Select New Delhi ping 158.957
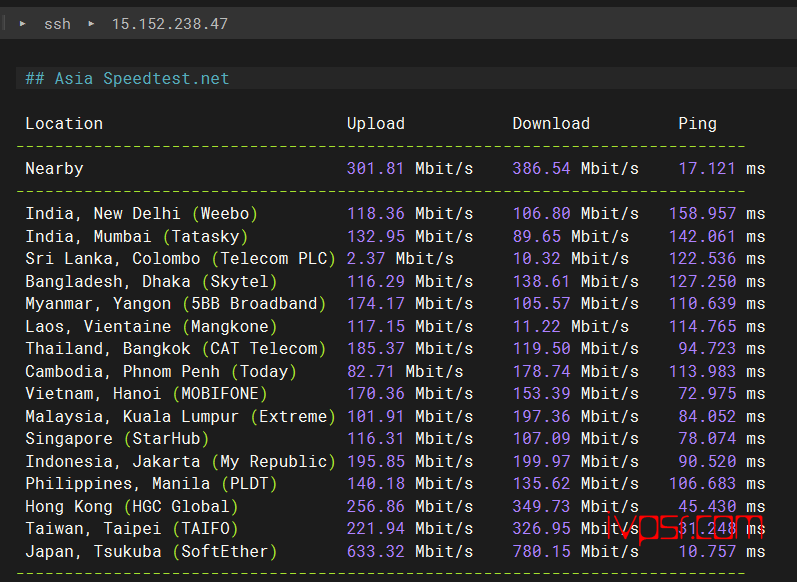The height and width of the screenshot is (582, 797). coord(702,213)
